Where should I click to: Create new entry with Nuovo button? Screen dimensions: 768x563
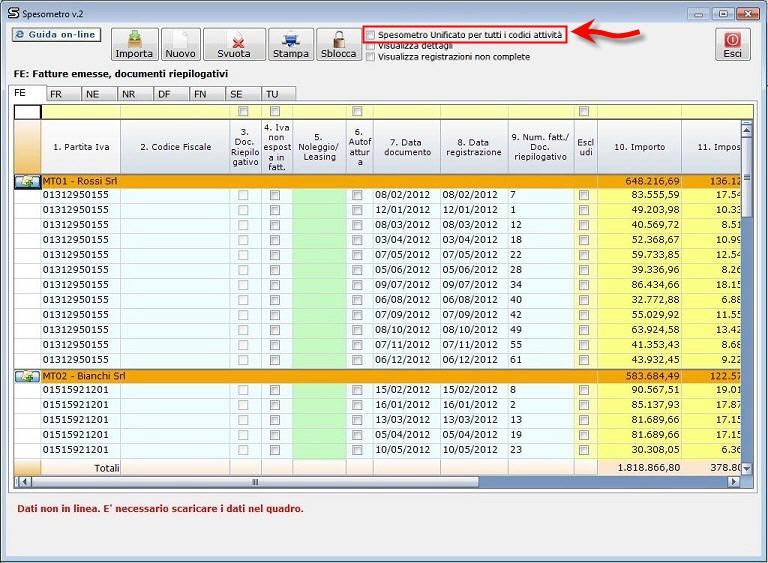pos(181,44)
